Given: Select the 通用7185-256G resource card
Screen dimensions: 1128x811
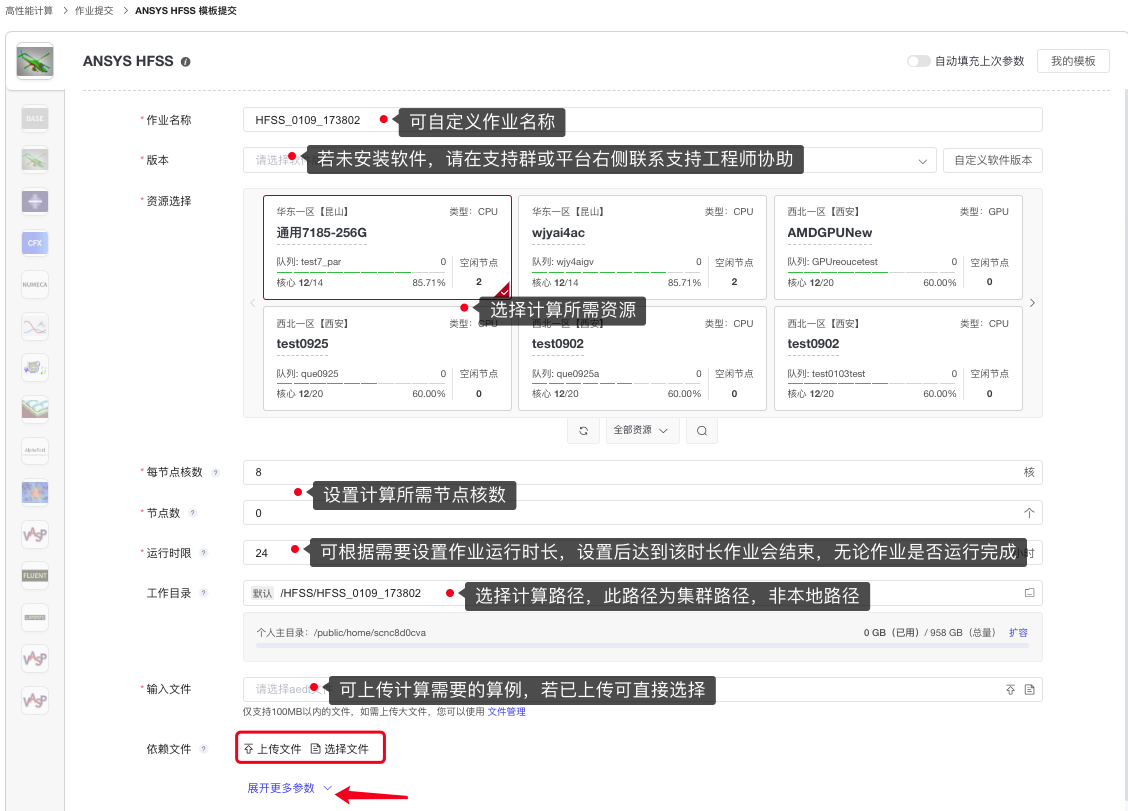Looking at the screenshot, I should click(x=387, y=247).
